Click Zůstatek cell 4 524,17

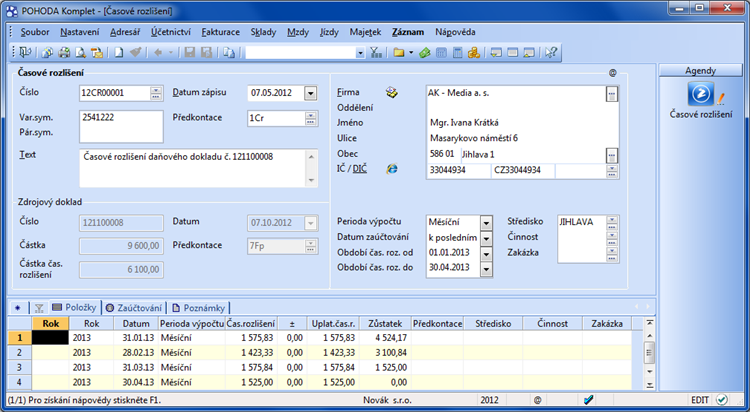(385, 338)
